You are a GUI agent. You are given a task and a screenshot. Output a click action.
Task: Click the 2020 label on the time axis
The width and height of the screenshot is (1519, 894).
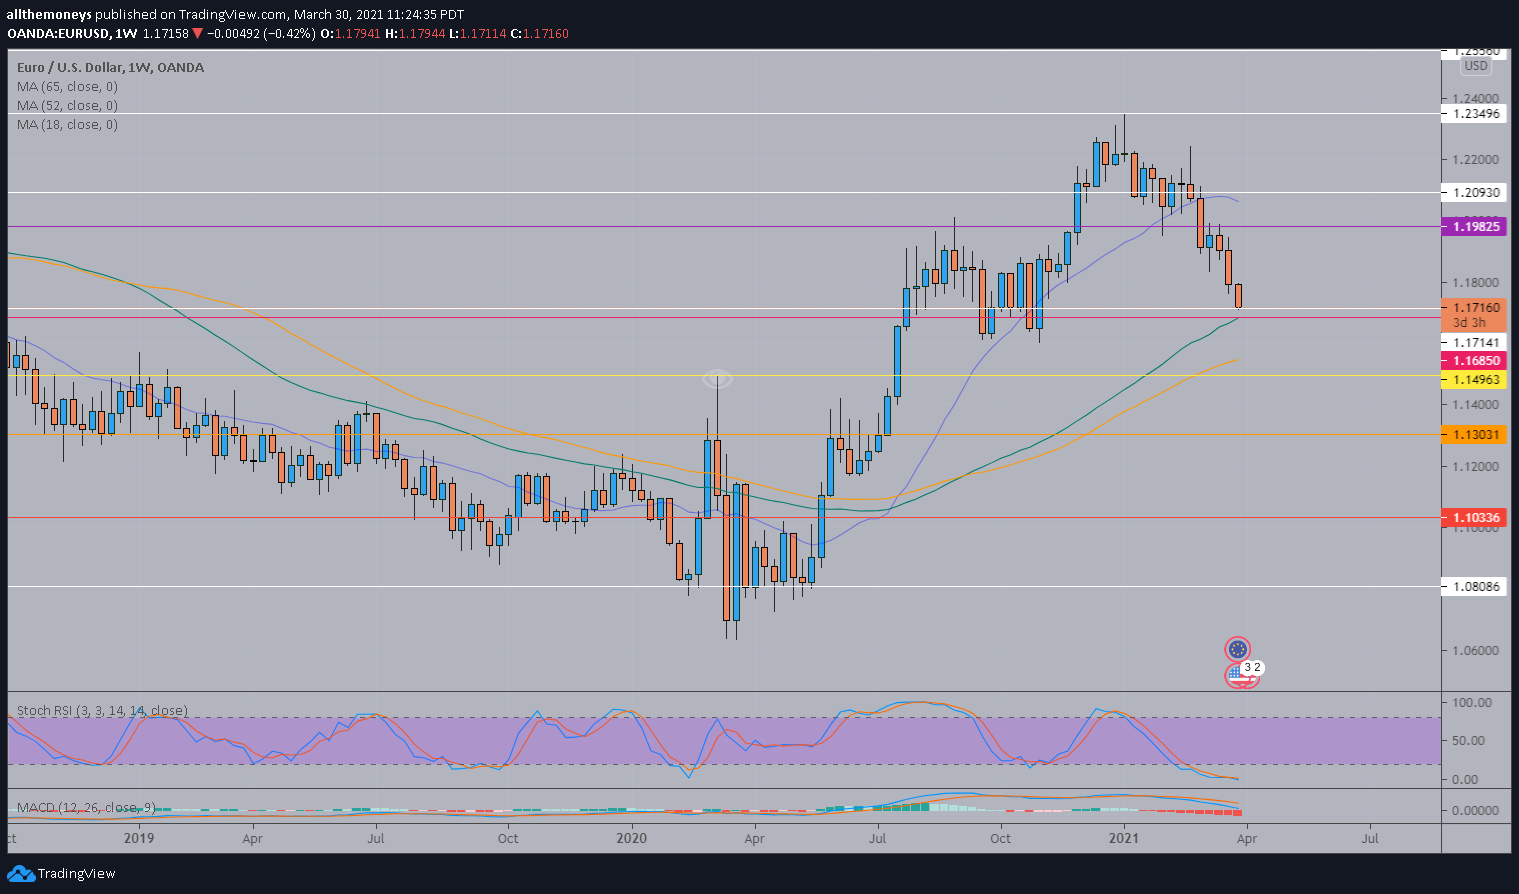point(632,839)
